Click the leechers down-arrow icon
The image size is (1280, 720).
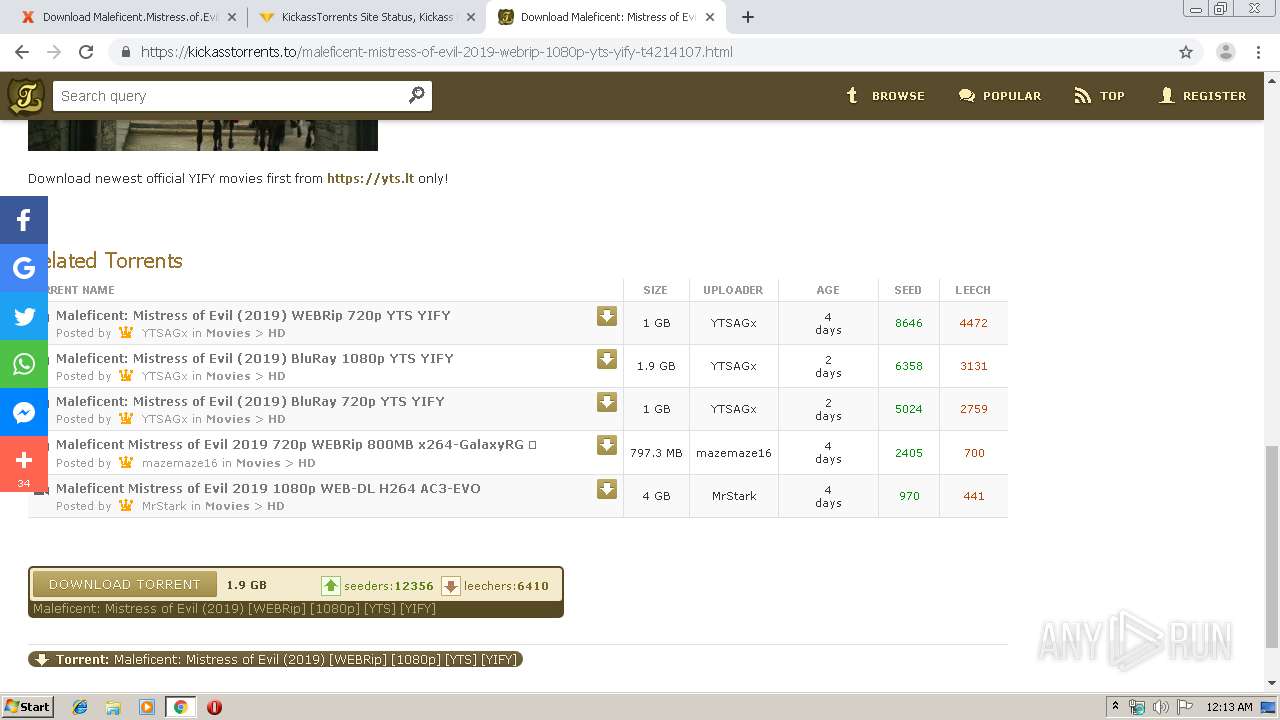pos(451,586)
